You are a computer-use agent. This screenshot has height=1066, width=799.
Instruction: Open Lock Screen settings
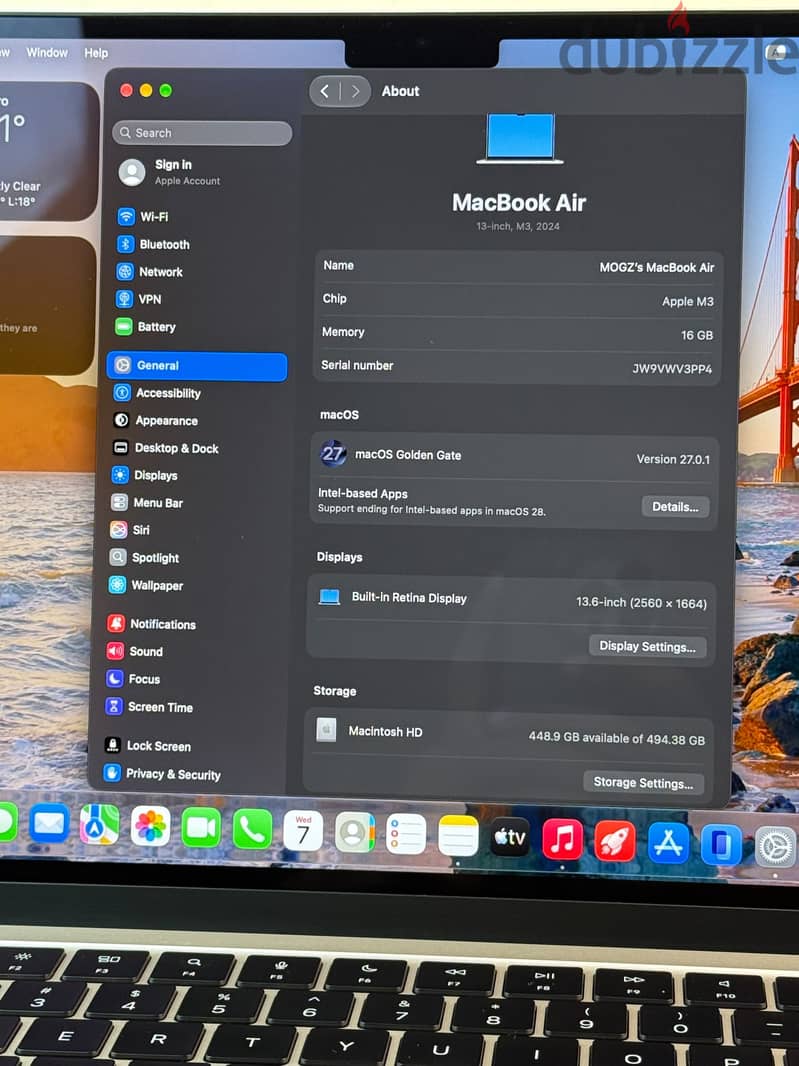(x=148, y=746)
